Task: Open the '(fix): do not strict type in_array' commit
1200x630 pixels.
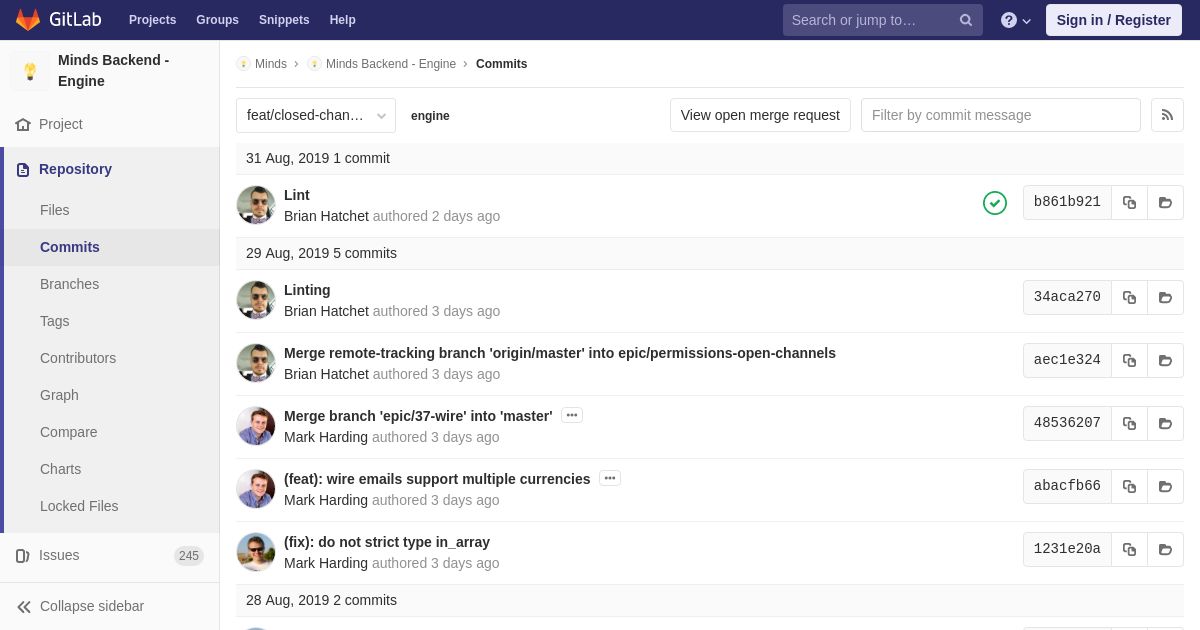Action: (x=387, y=542)
